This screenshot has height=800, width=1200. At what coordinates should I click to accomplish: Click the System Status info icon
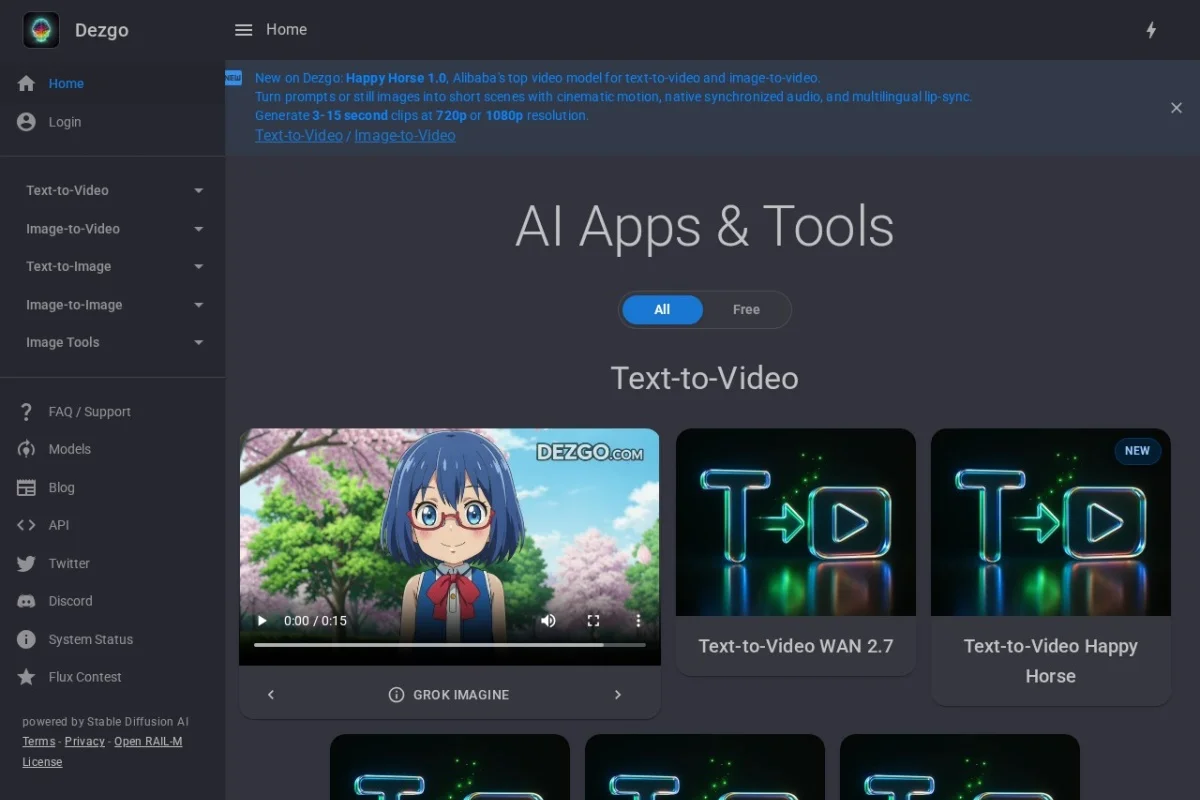[x=27, y=640]
